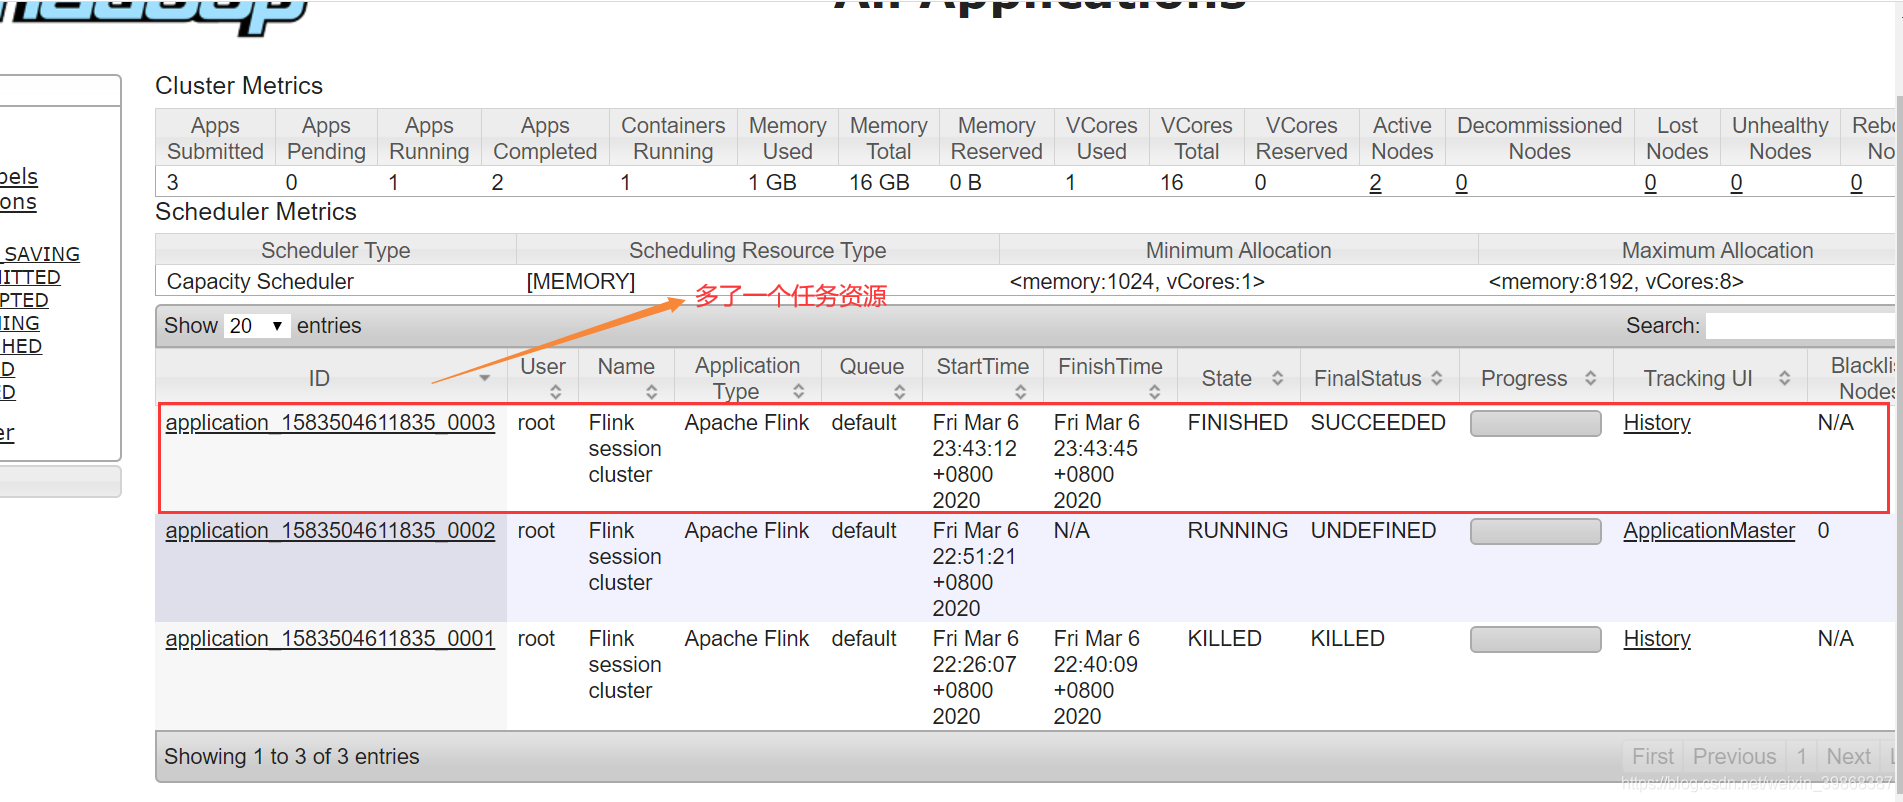
Task: Click progress bar of application 0003
Action: pos(1536,424)
